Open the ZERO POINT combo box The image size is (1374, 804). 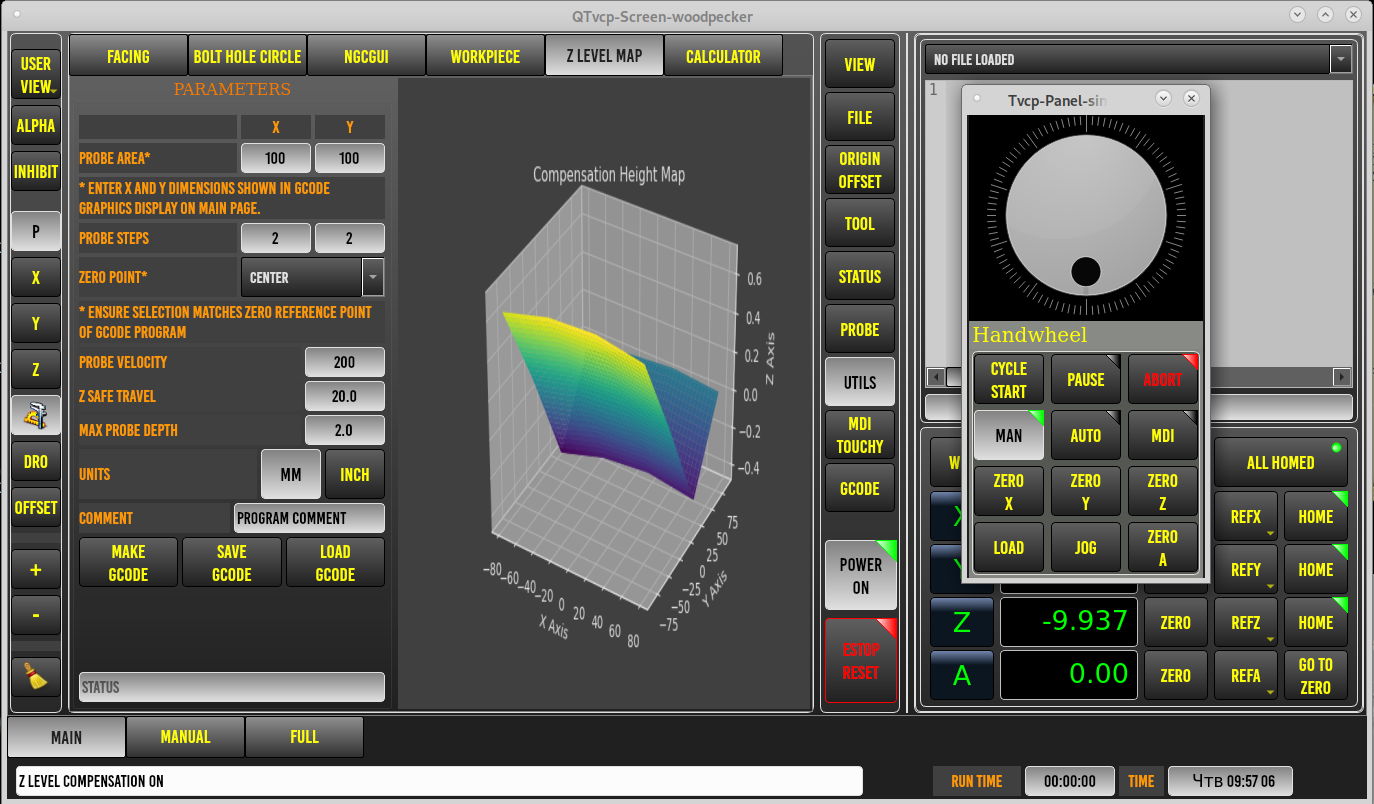(312, 277)
